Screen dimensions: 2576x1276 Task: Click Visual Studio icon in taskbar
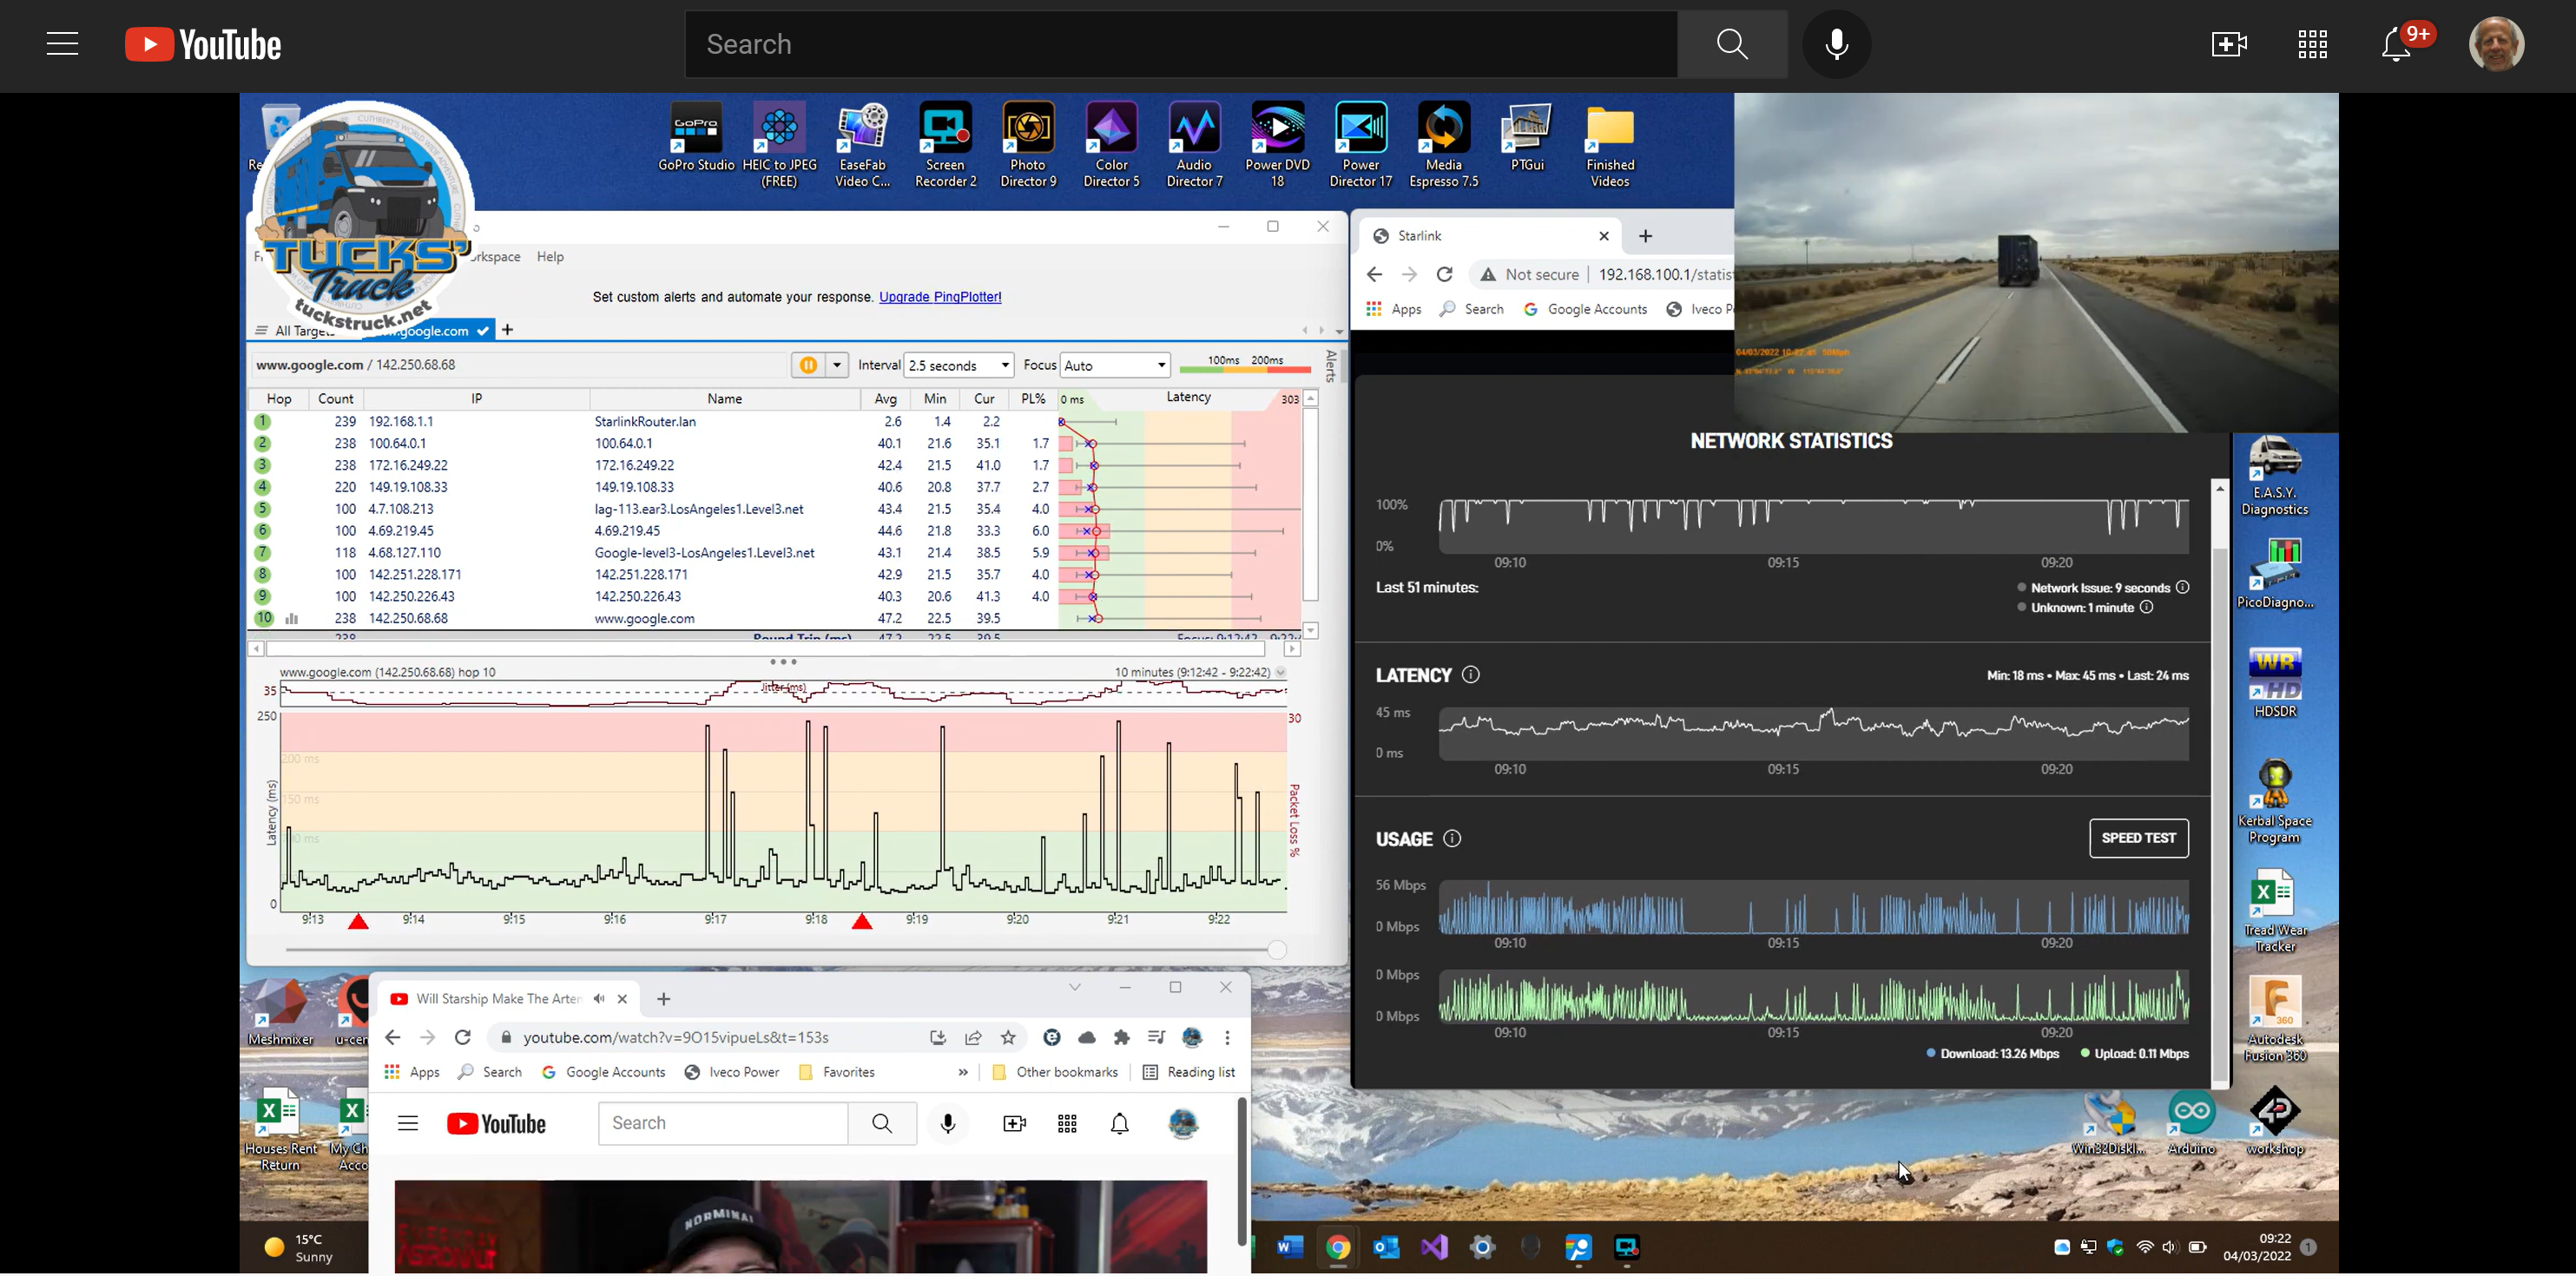pos(1434,1247)
